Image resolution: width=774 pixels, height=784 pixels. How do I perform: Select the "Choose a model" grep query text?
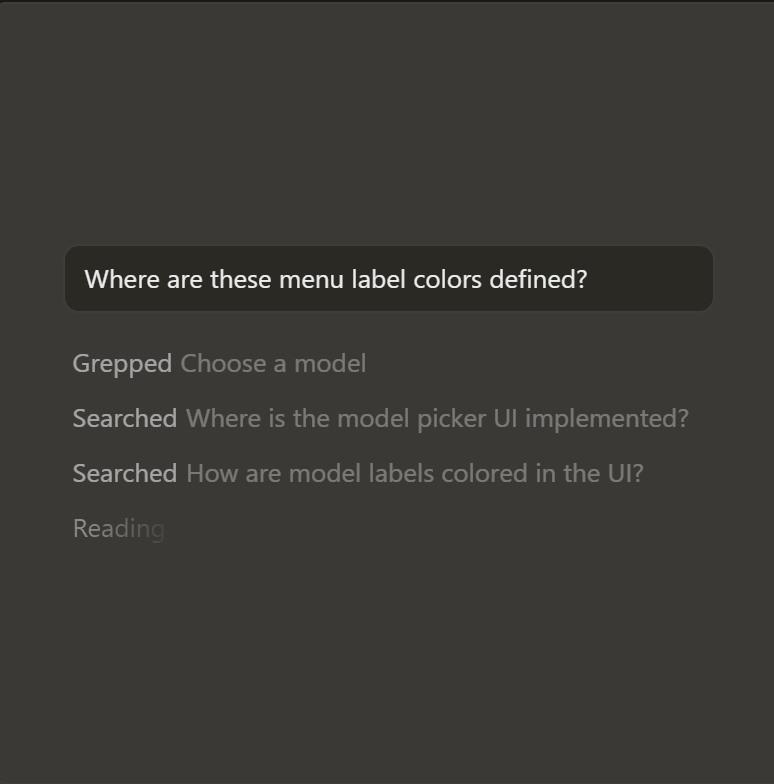(x=273, y=364)
